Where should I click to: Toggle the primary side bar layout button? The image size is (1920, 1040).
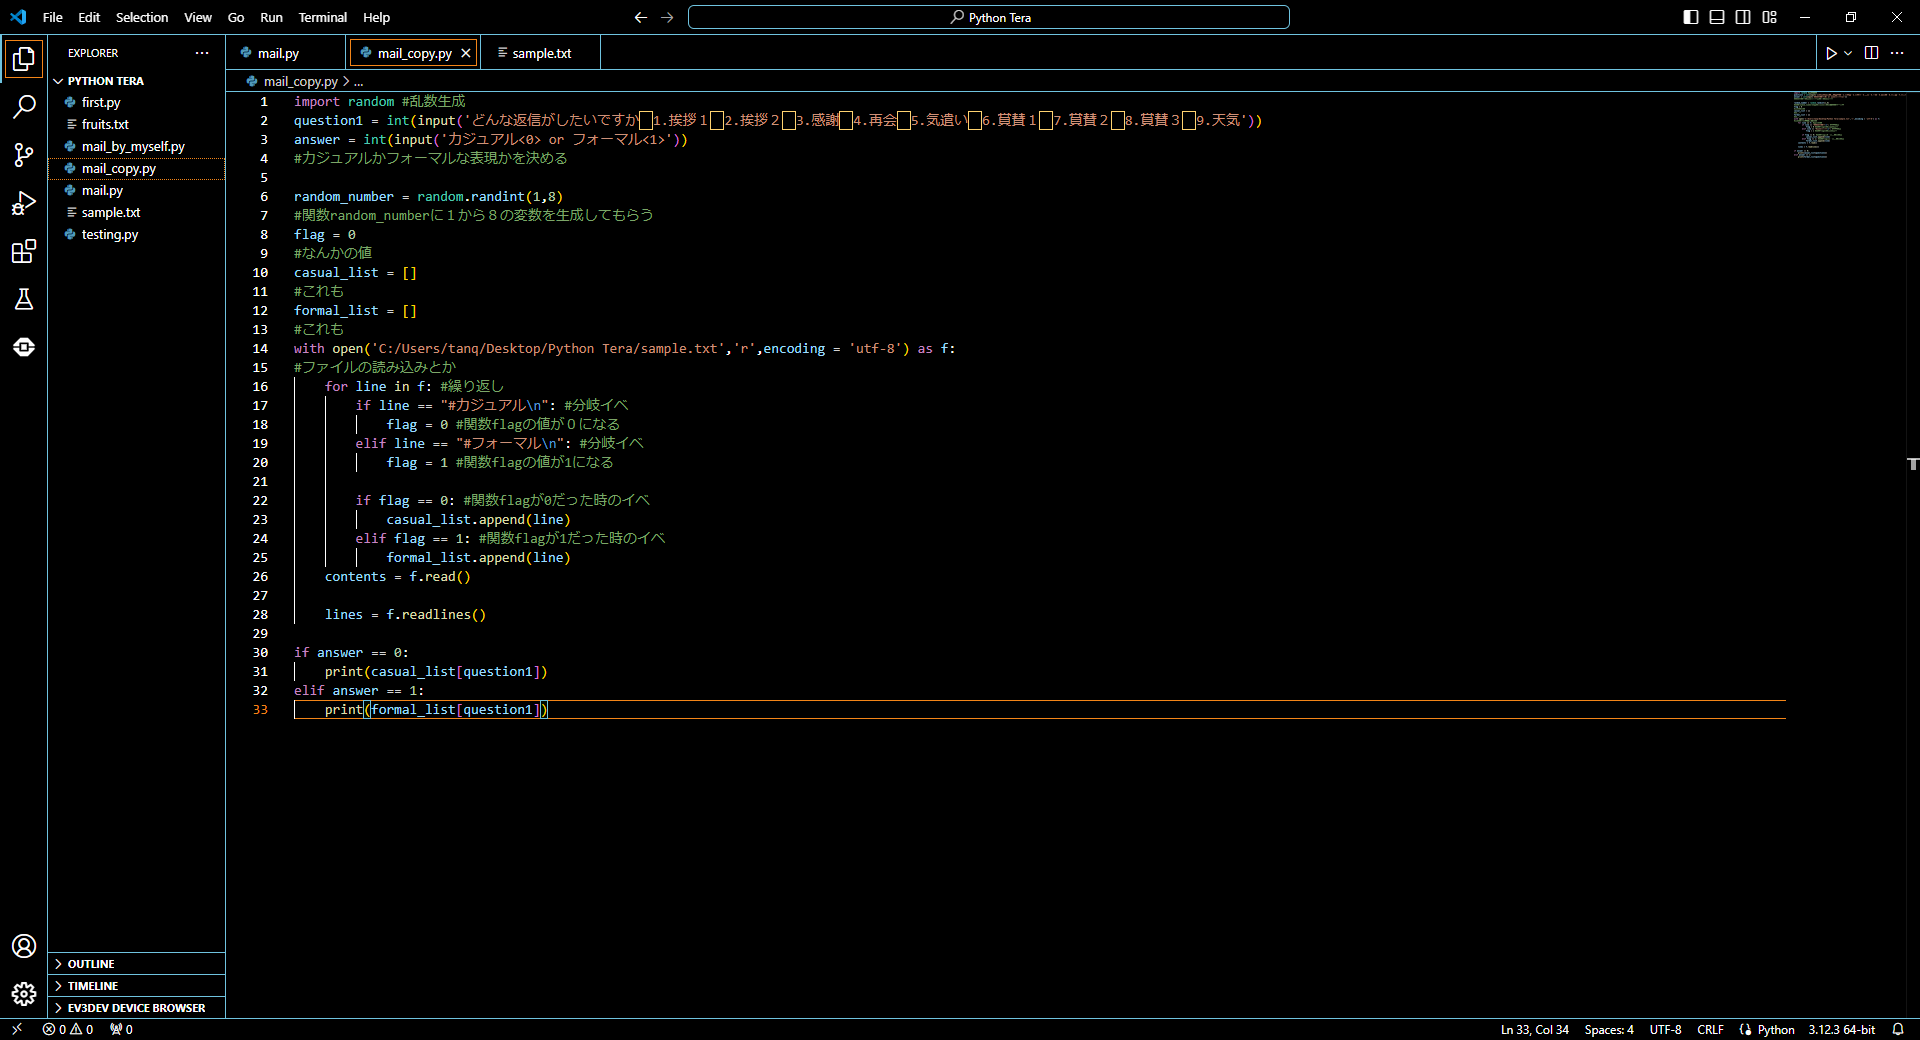(x=1691, y=17)
